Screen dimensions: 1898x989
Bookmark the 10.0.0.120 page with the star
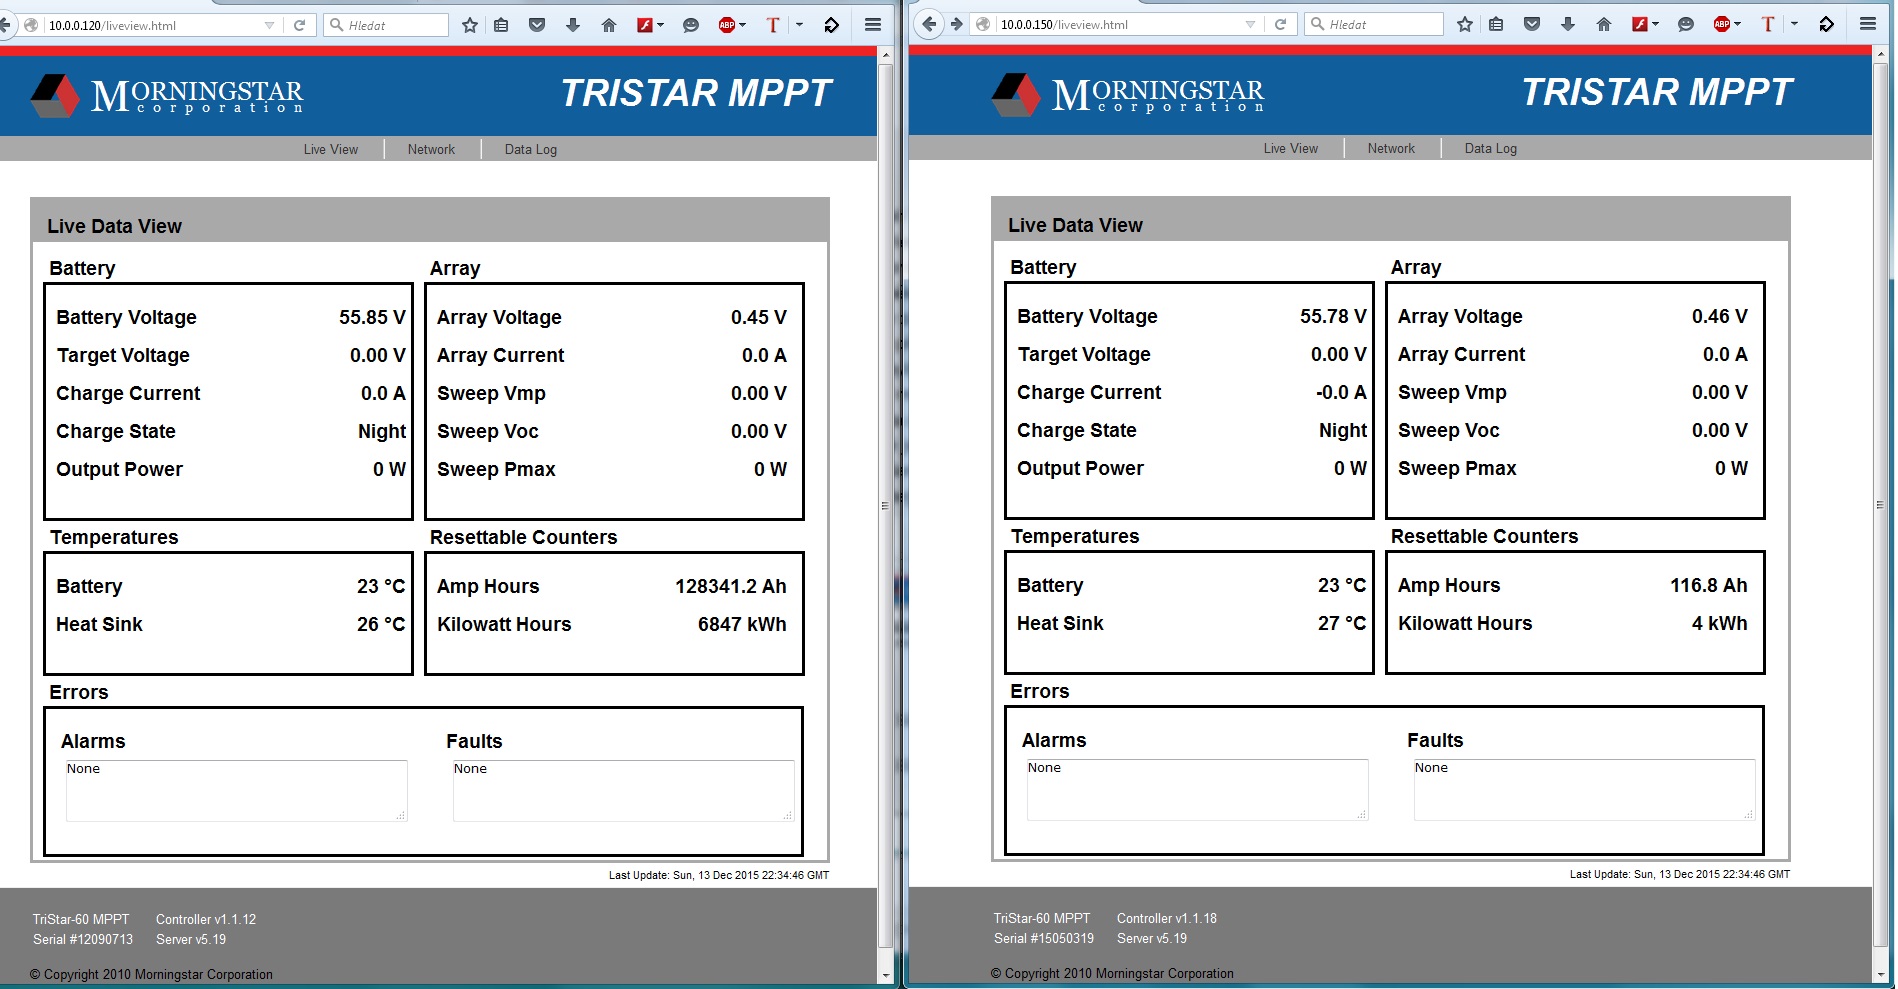[470, 25]
